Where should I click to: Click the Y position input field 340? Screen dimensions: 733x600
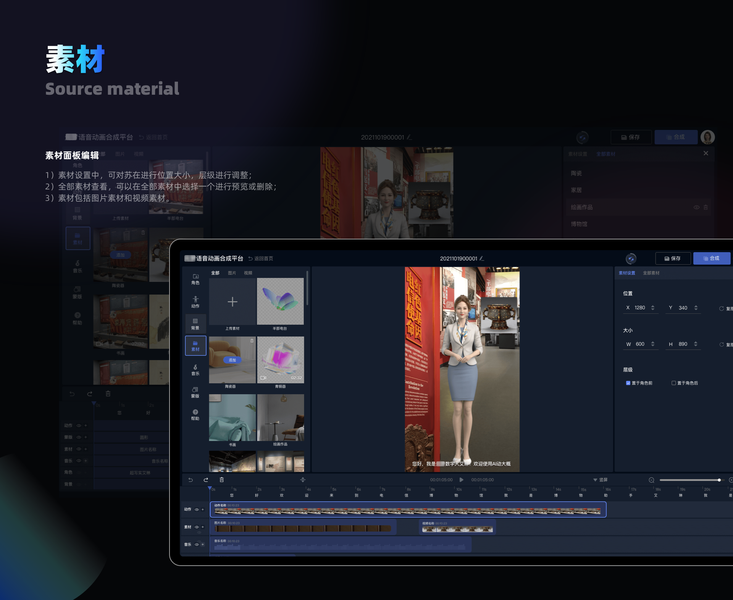[x=683, y=308]
